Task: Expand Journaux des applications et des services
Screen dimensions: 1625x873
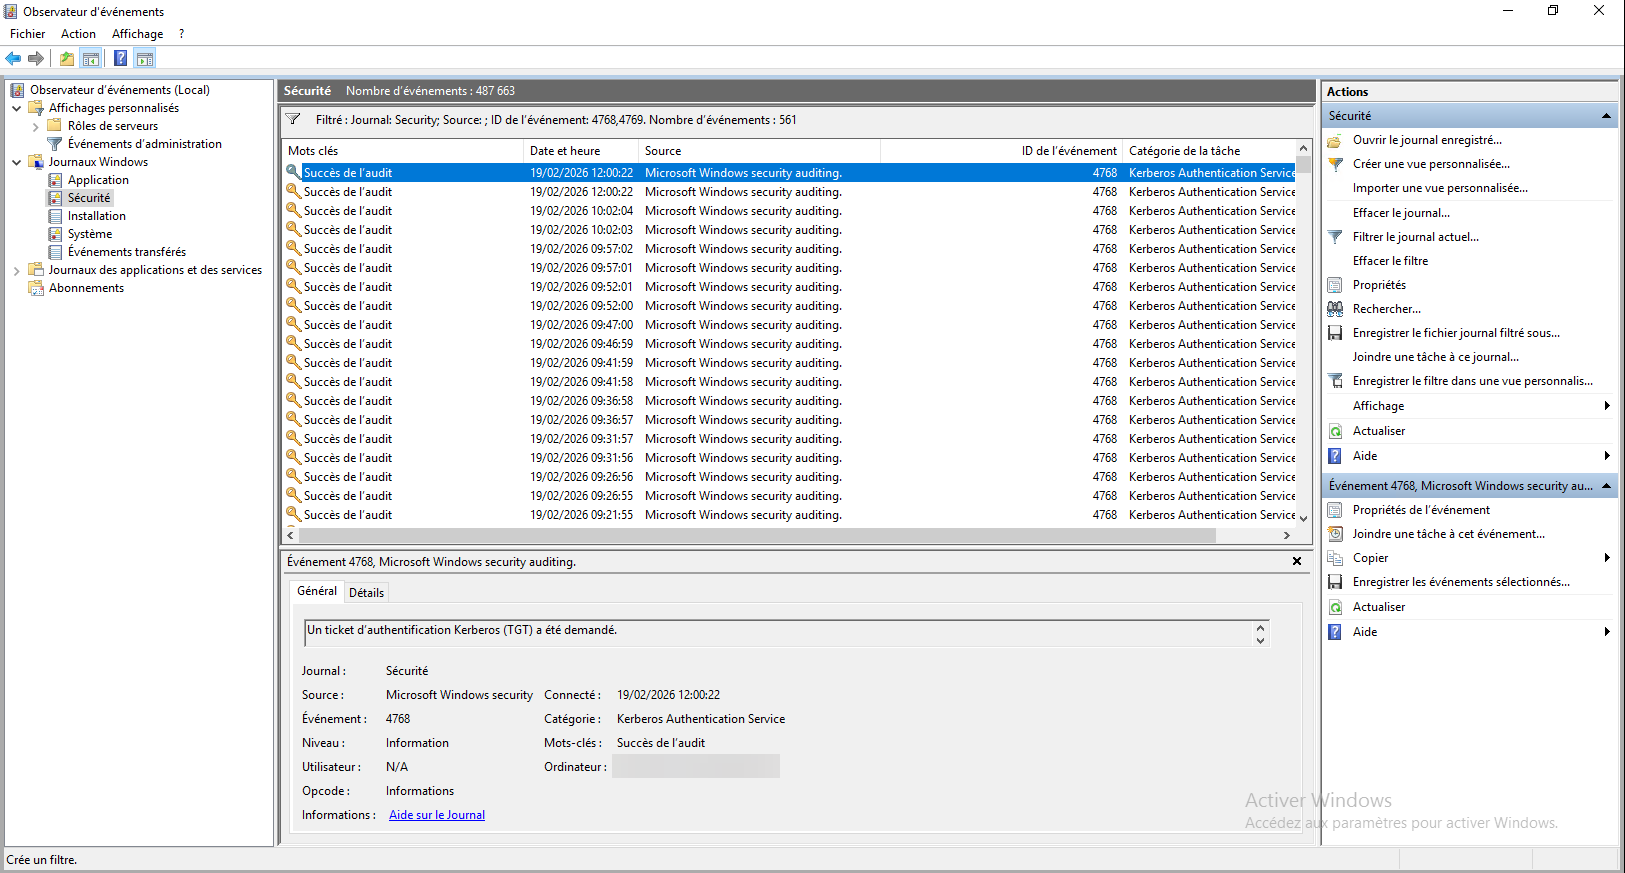Action: [x=16, y=270]
